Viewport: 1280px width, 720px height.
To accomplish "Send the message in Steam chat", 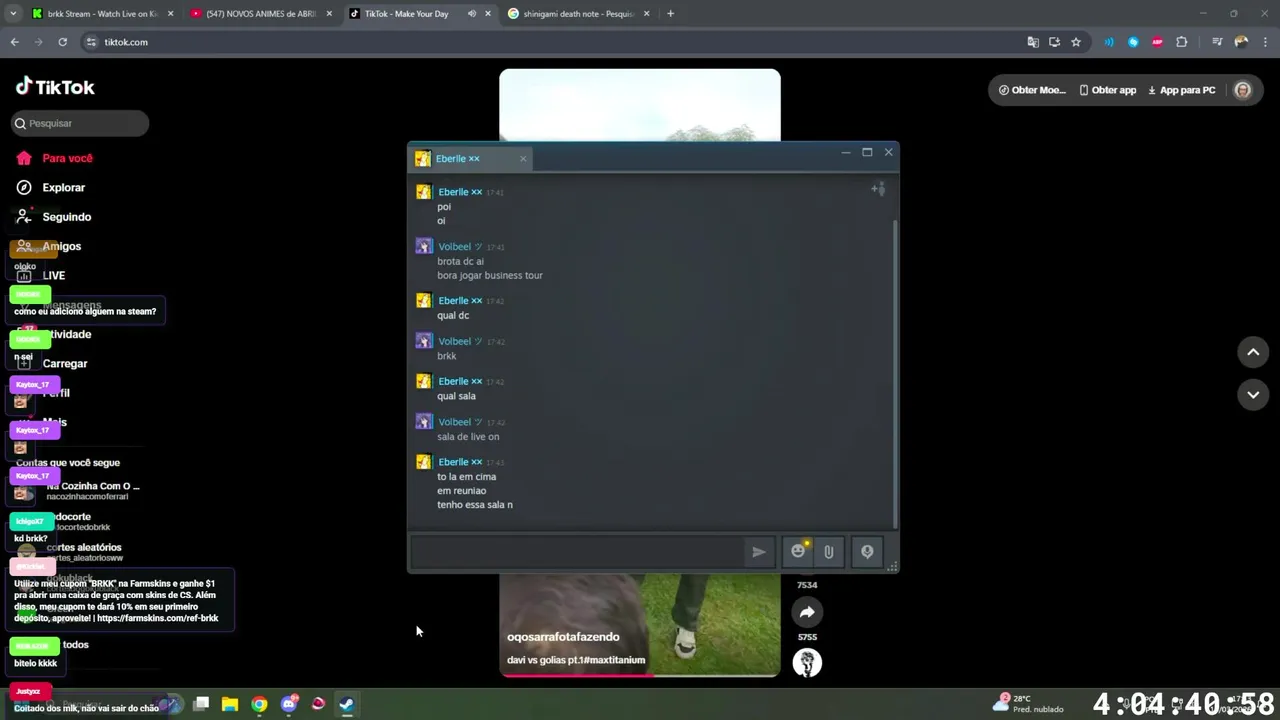I will [759, 551].
